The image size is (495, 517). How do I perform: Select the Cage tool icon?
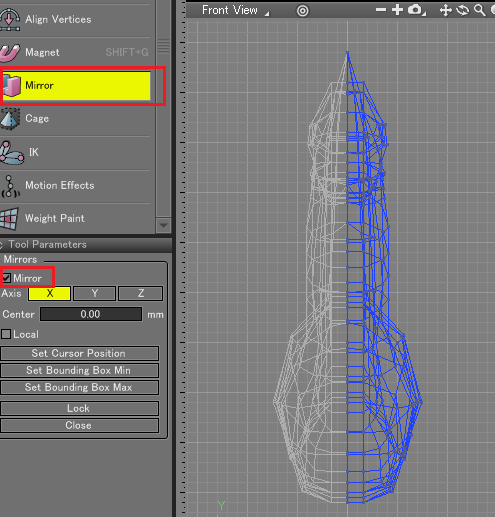point(10,119)
